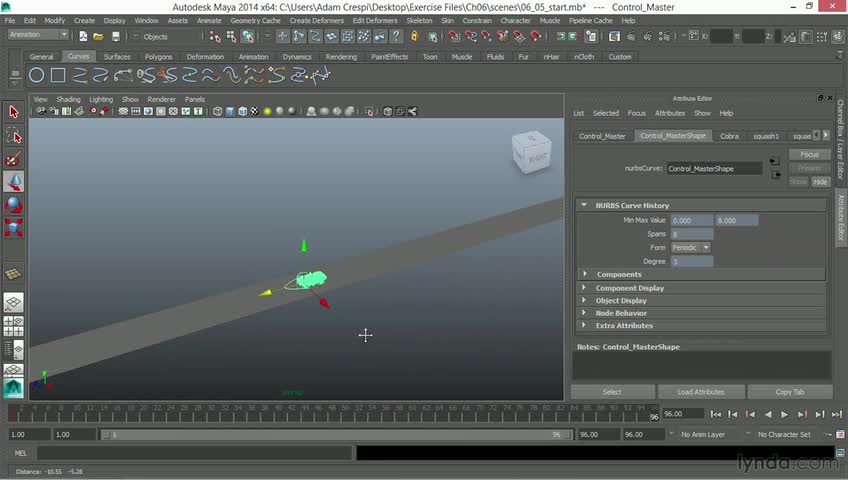The width and height of the screenshot is (848, 480).
Task: Toggle snap to grids magnet icon
Action: [452, 36]
